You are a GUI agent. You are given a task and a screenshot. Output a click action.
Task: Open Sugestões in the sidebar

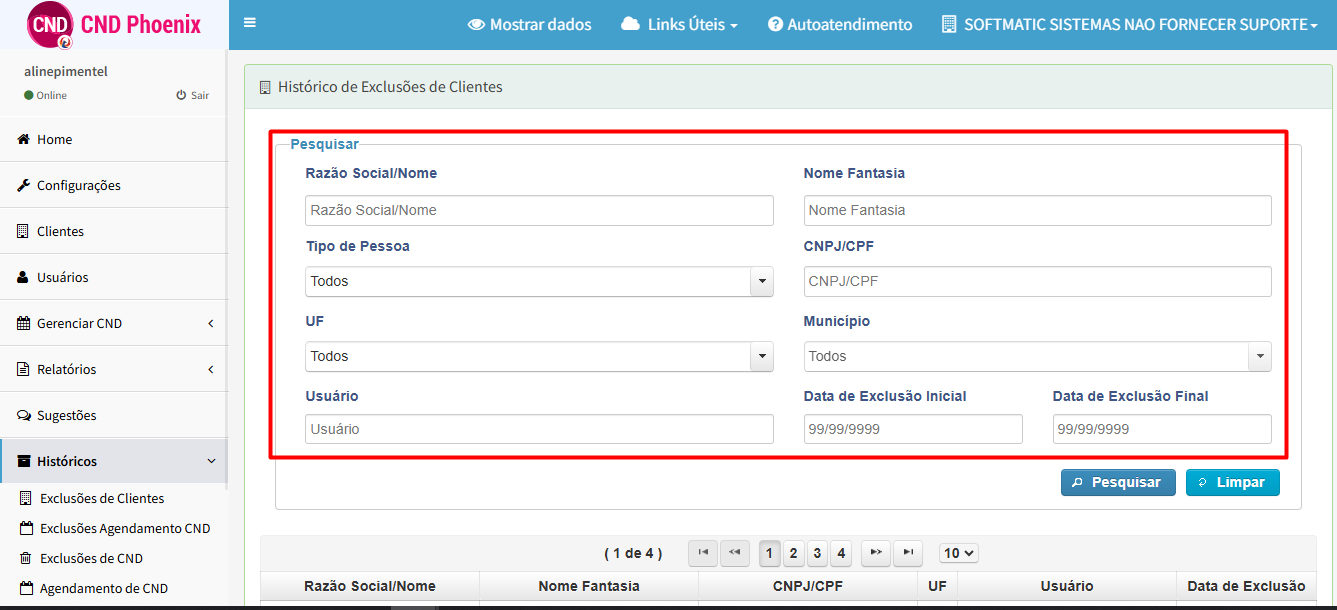click(114, 415)
